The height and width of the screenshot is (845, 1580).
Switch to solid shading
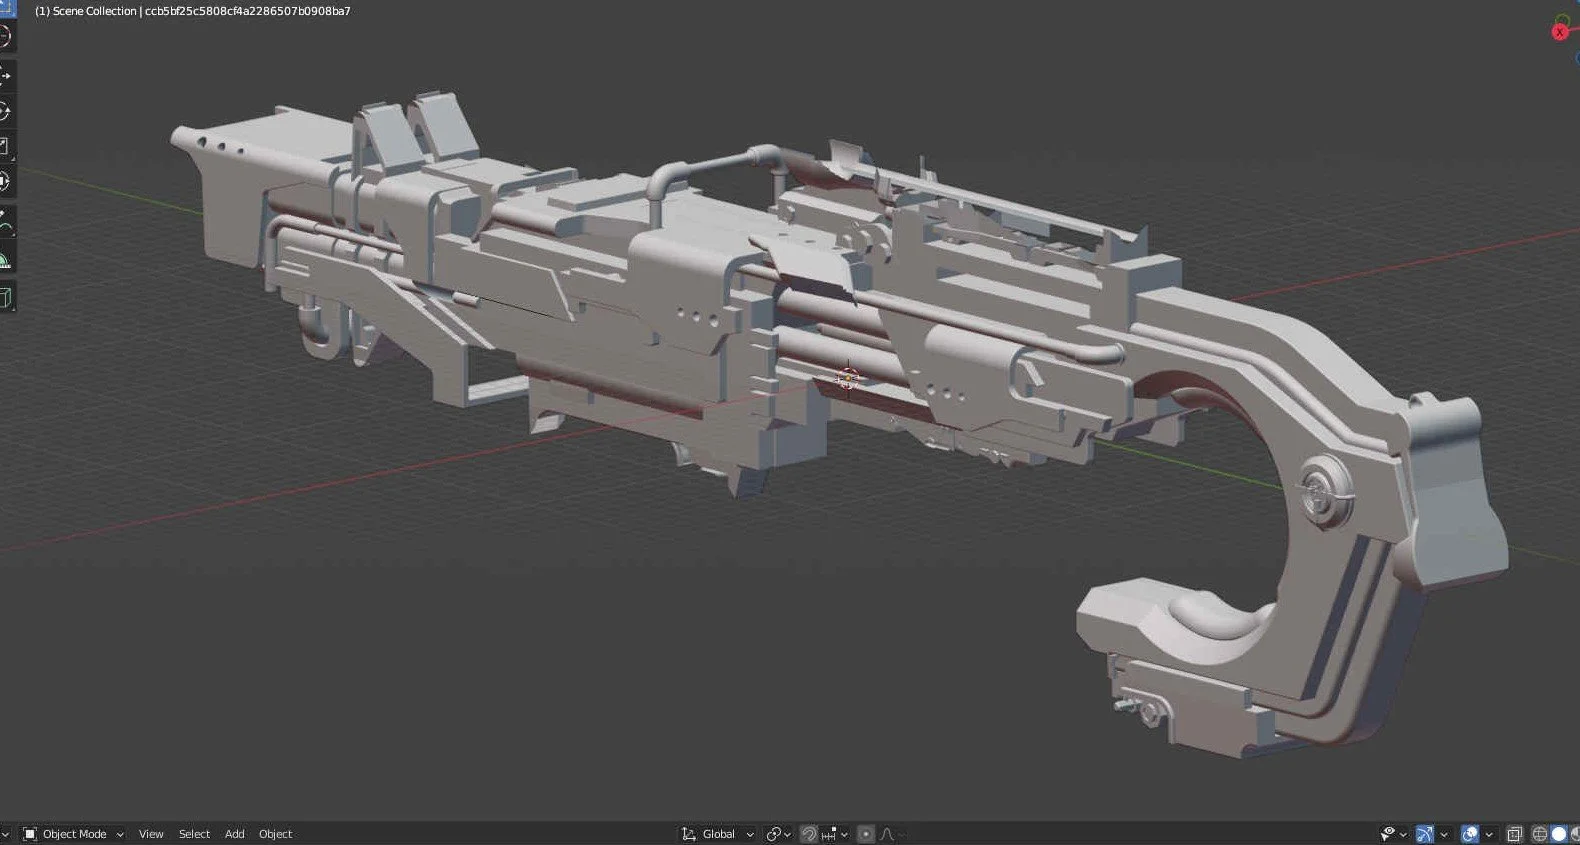(1558, 834)
